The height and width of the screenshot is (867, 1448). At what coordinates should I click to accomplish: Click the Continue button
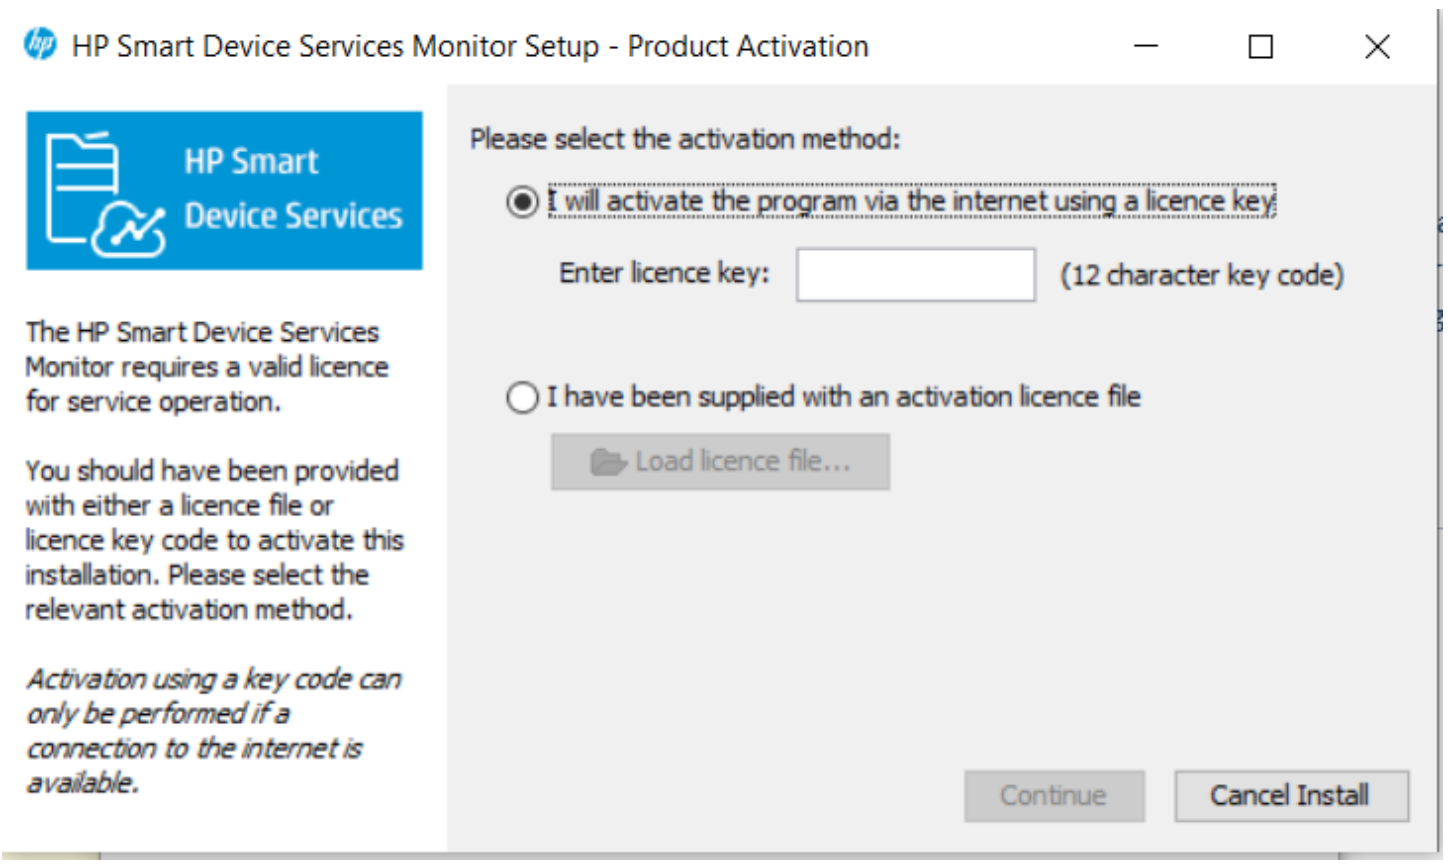click(1053, 796)
